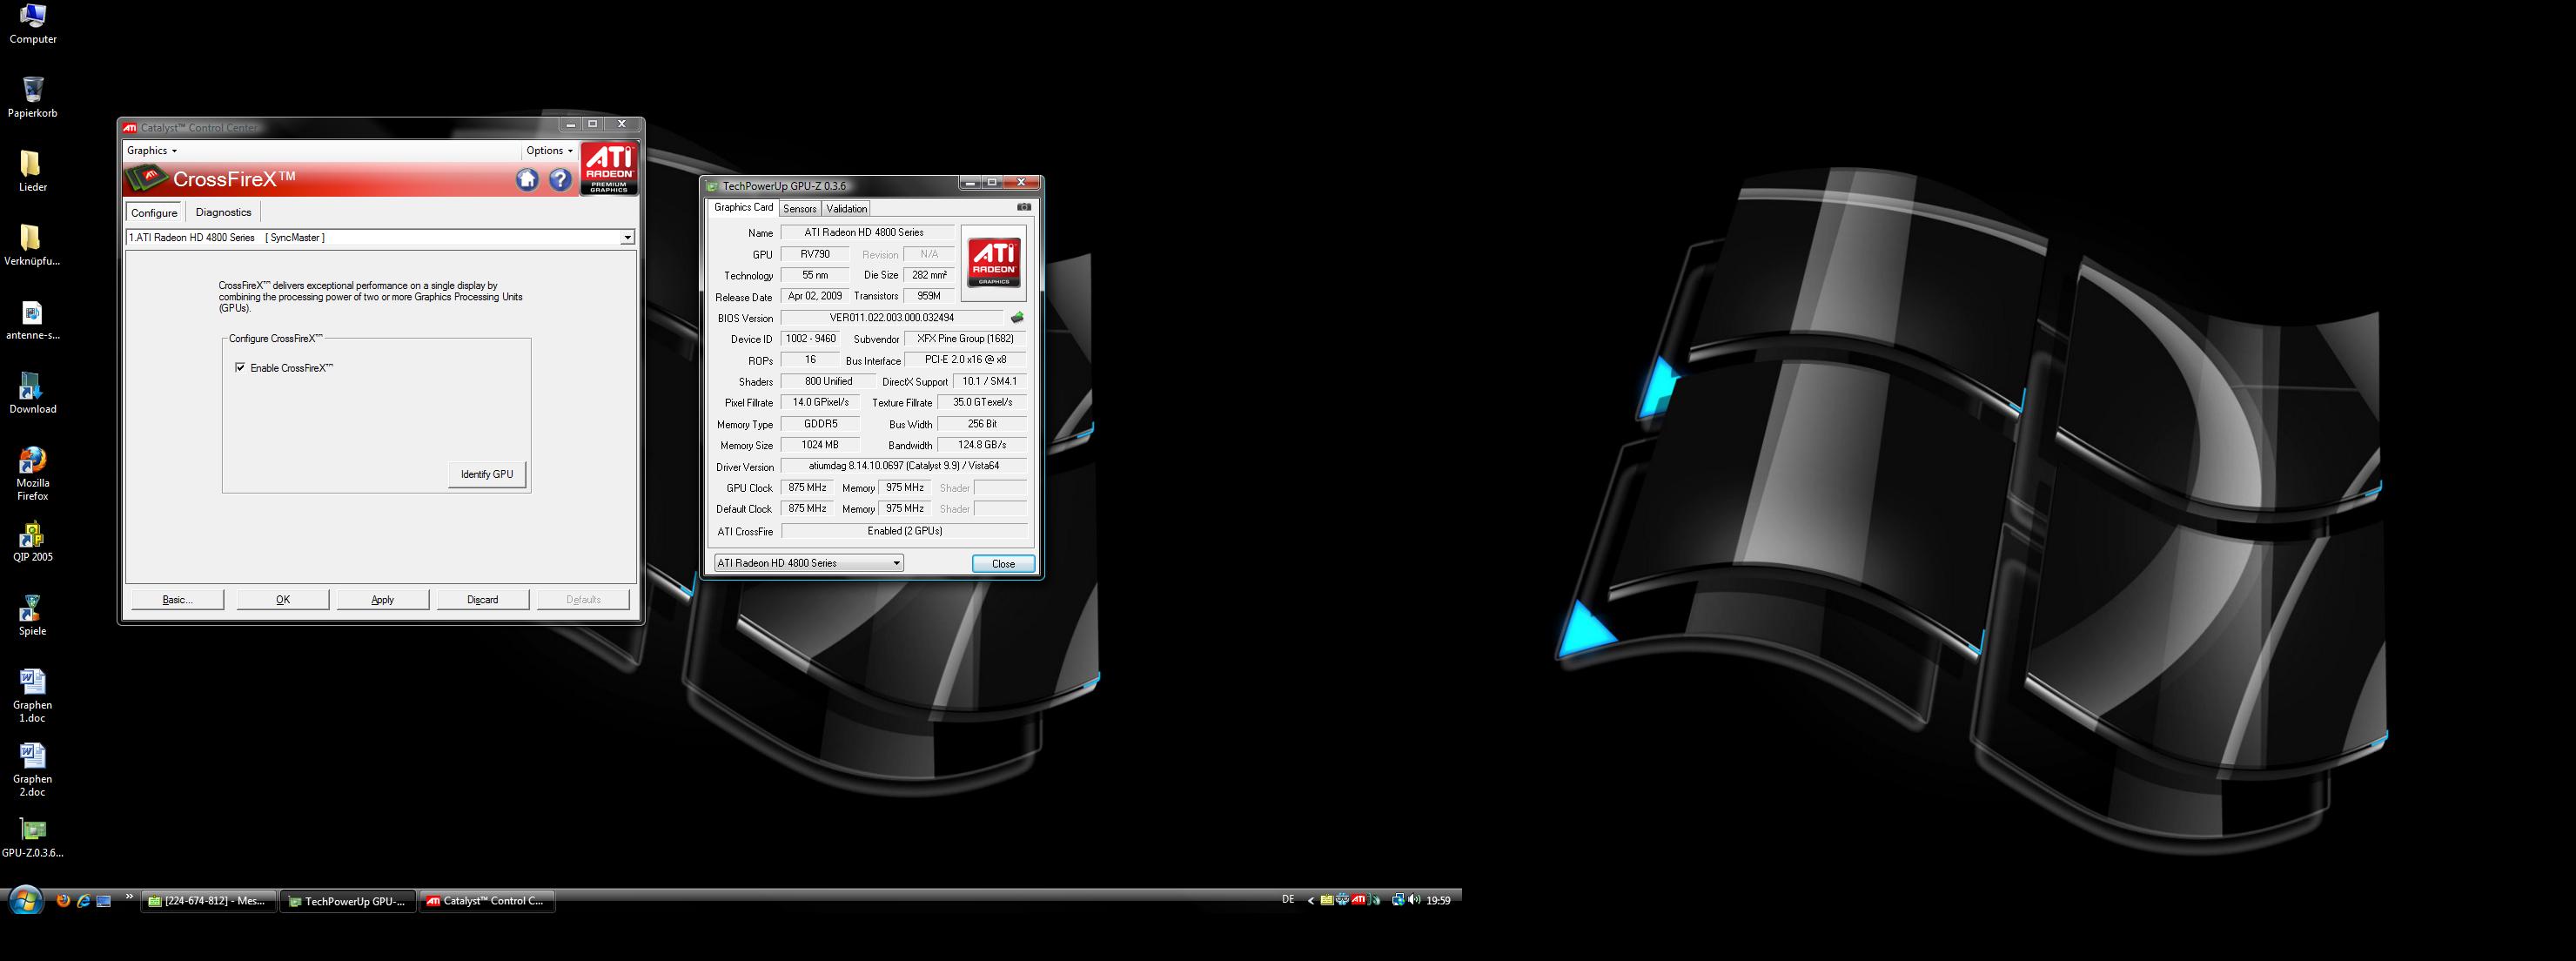2576x961 pixels.
Task: Click the Driver Version field
Action: click(903, 466)
